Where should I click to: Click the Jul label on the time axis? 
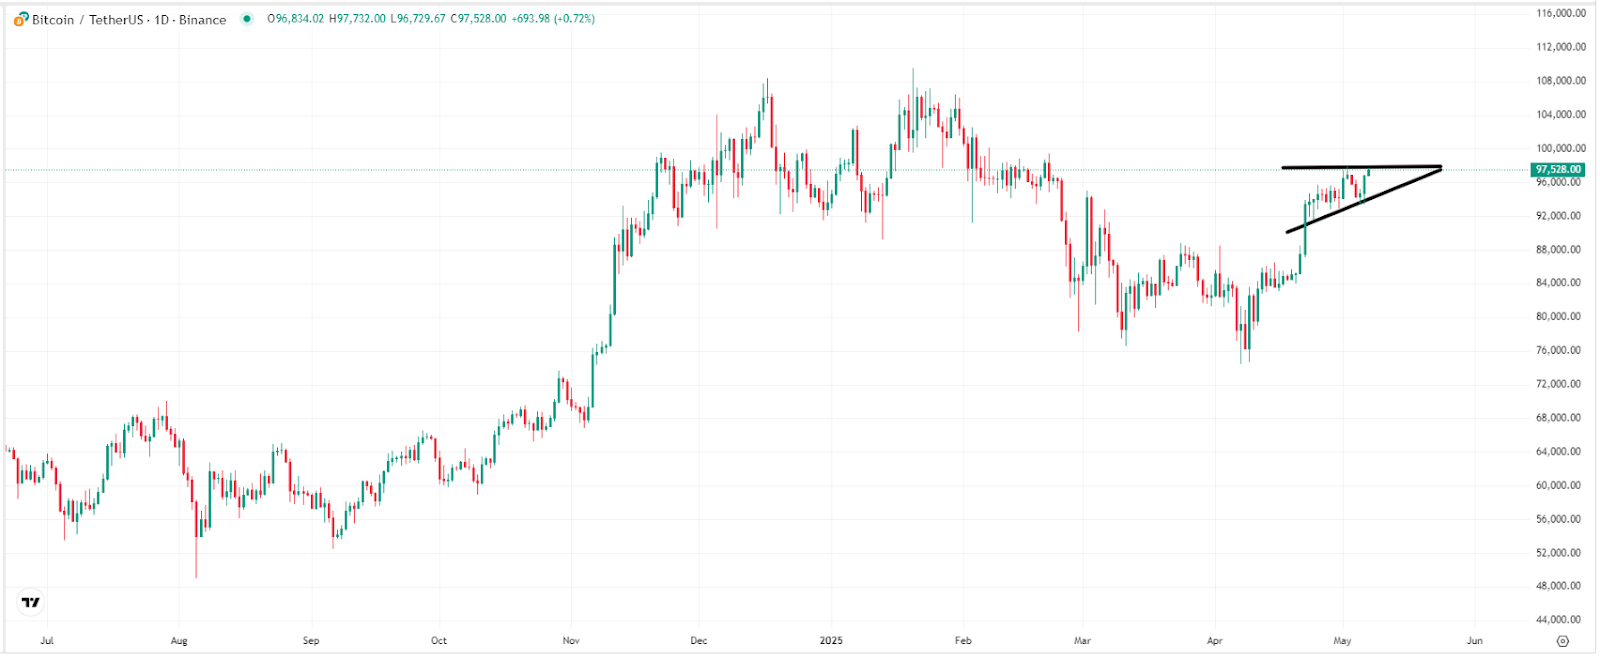coord(48,640)
